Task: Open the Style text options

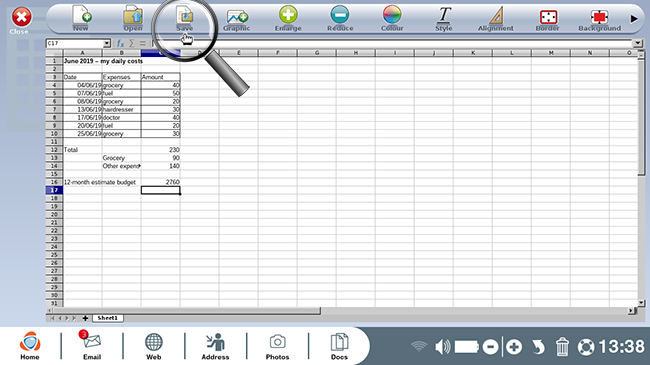Action: point(444,16)
